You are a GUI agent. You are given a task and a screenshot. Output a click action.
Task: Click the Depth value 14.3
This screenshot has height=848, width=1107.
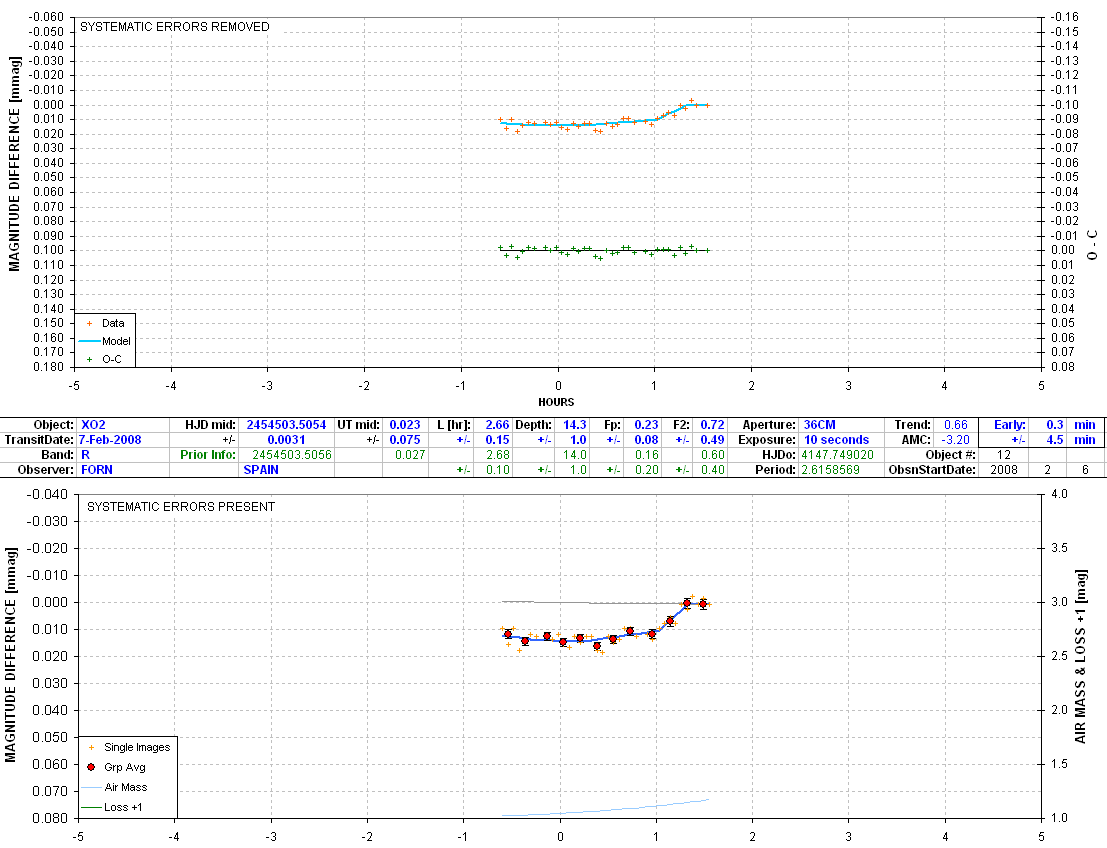(x=577, y=425)
